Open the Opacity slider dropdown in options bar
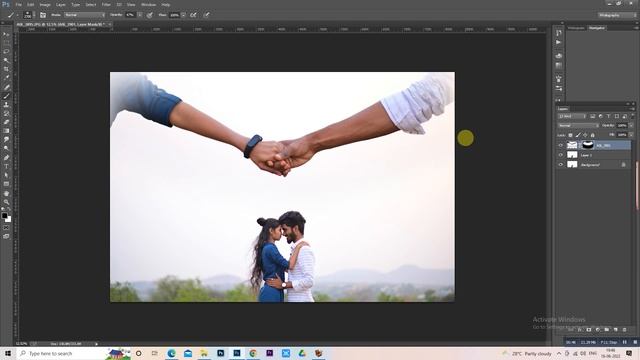 pos(140,15)
